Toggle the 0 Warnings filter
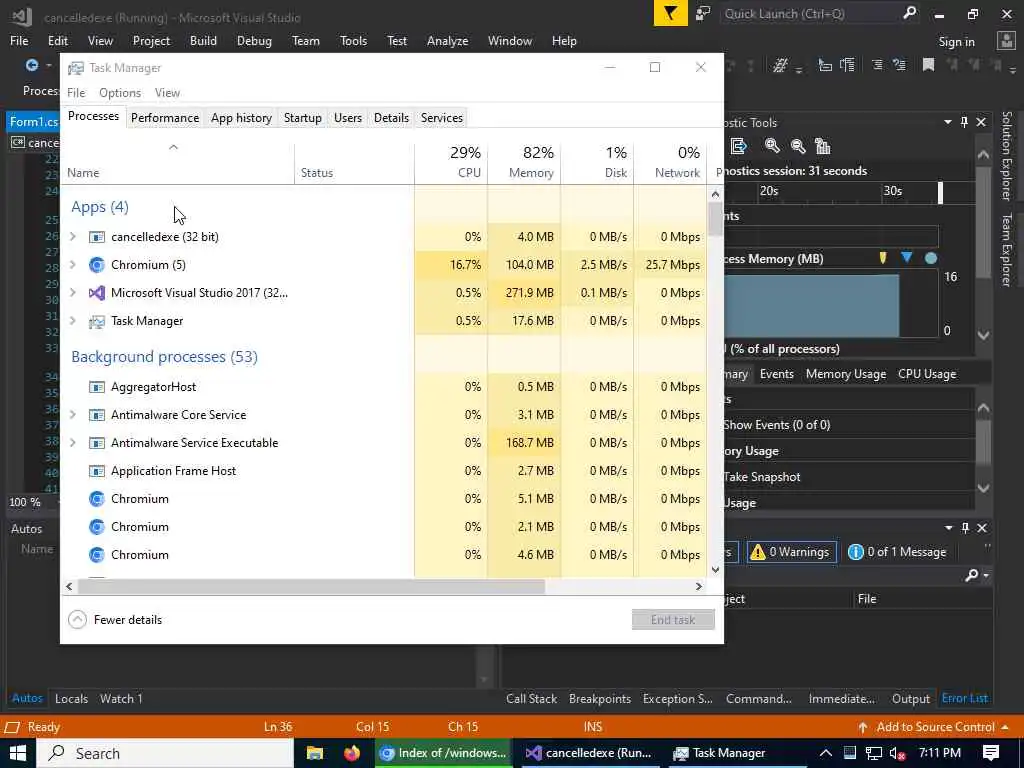The image size is (1024, 768). 792,552
